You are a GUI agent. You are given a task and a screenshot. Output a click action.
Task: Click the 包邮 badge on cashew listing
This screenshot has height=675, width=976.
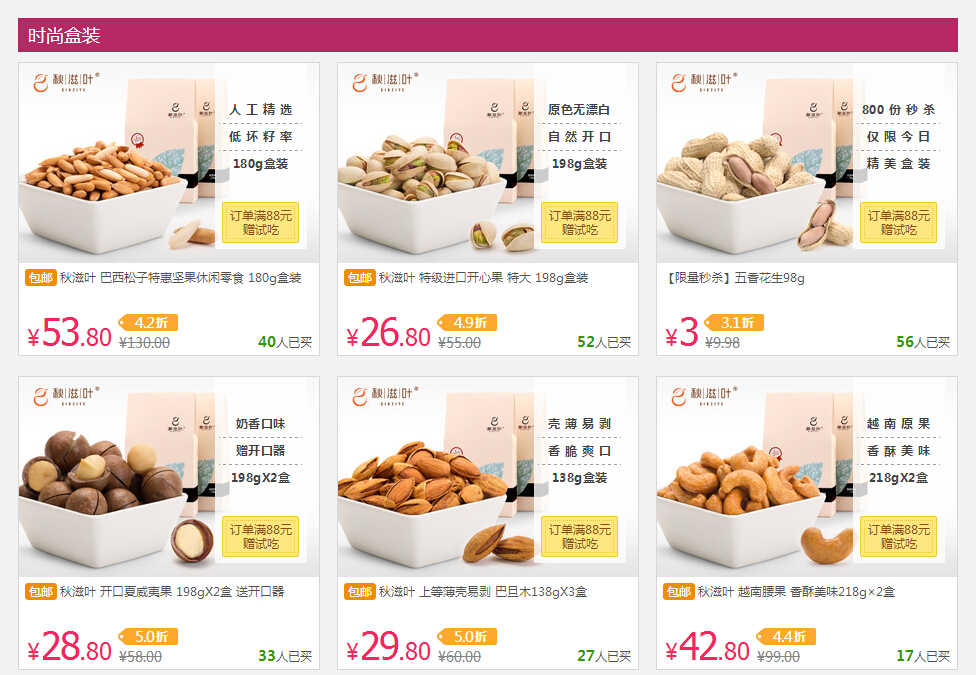point(678,592)
